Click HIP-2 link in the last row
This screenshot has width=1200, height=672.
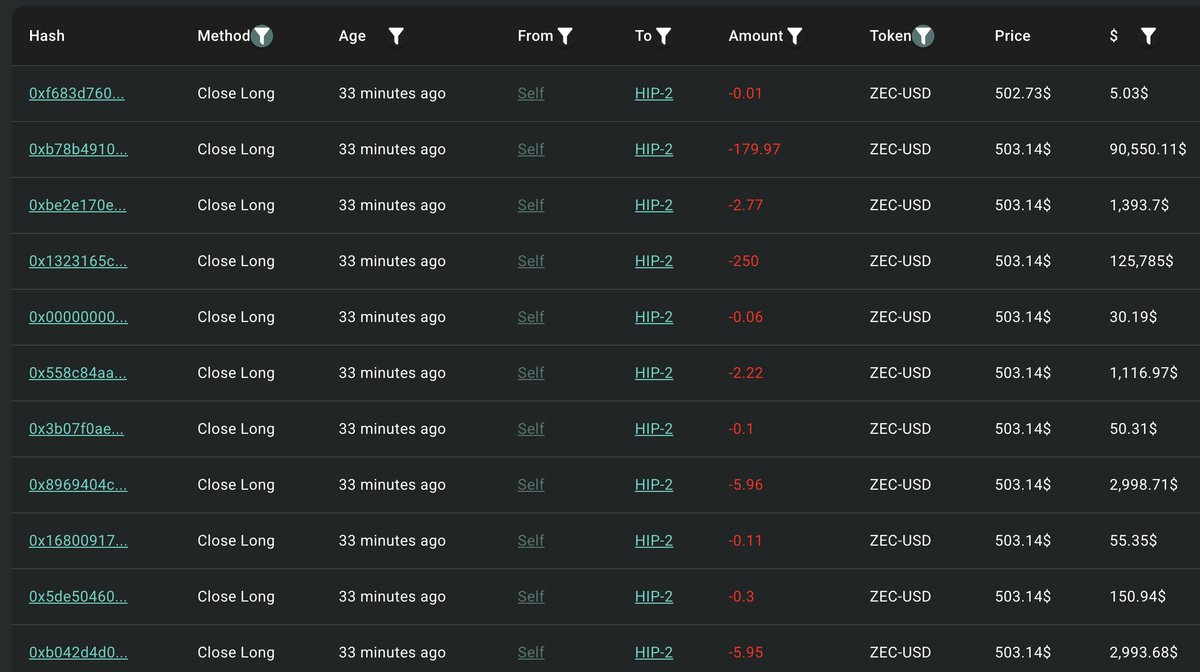[x=654, y=653]
